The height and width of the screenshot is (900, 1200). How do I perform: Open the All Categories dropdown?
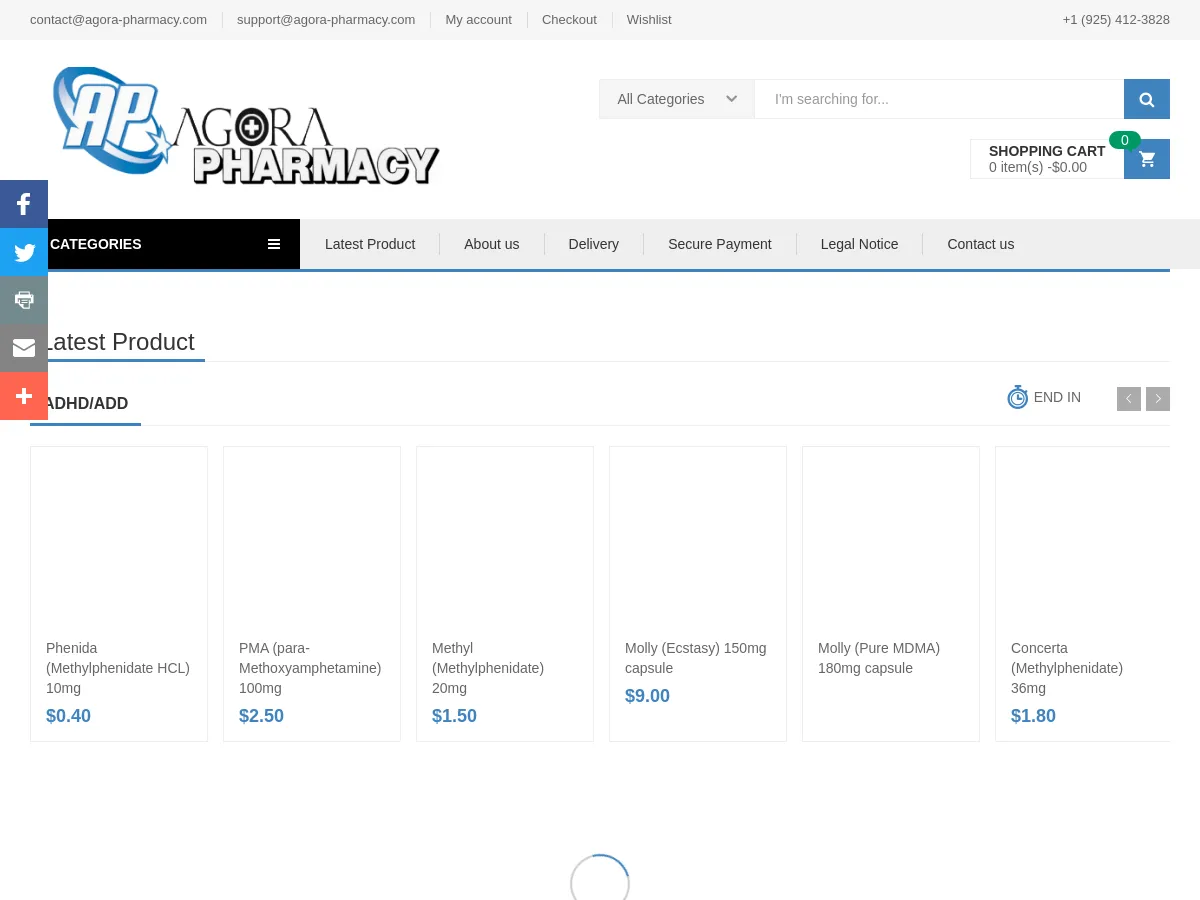pos(676,99)
